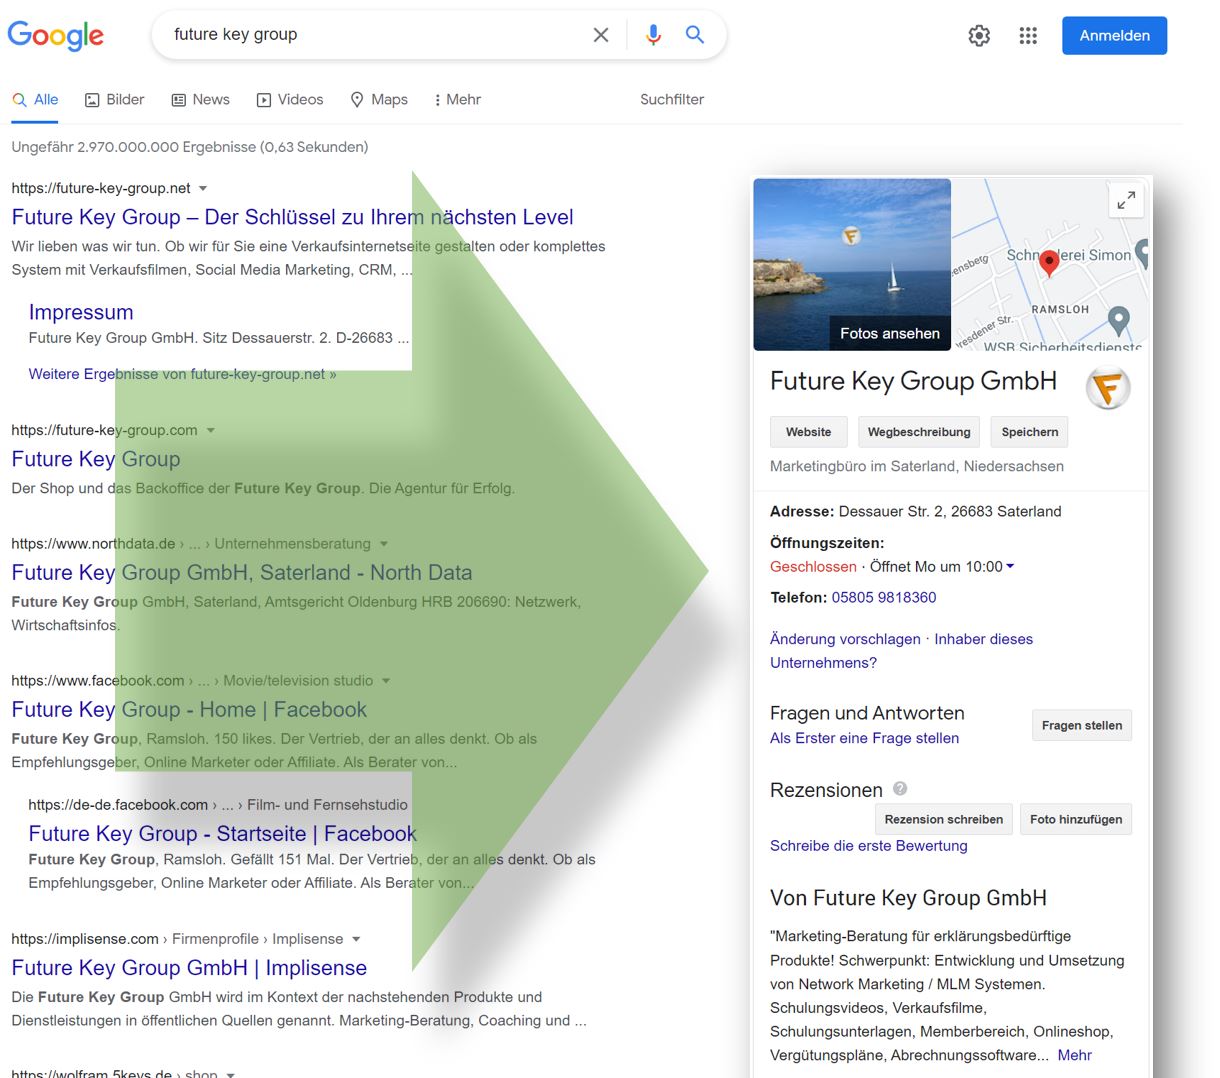Switch to the Videos tab
The height and width of the screenshot is (1078, 1220).
(x=290, y=100)
